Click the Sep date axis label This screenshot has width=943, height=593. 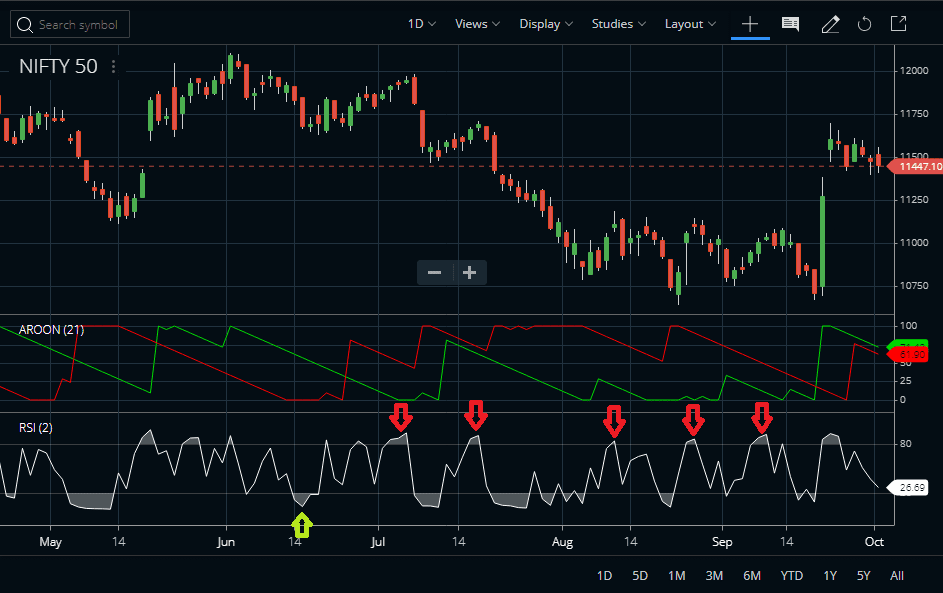(x=722, y=542)
